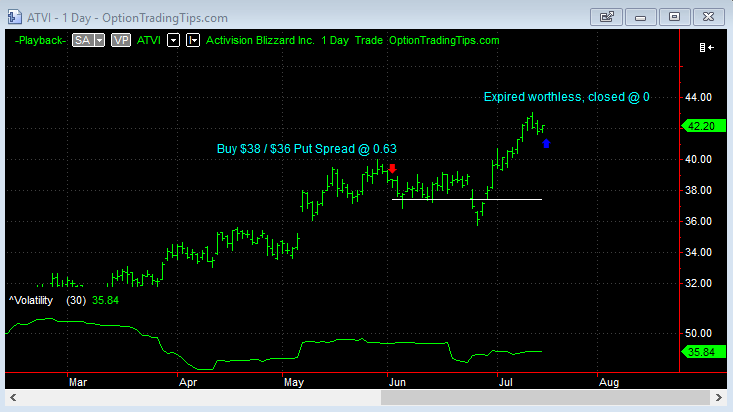
Task: Click the ^Volatility (30) indicator label
Action: click(x=47, y=300)
